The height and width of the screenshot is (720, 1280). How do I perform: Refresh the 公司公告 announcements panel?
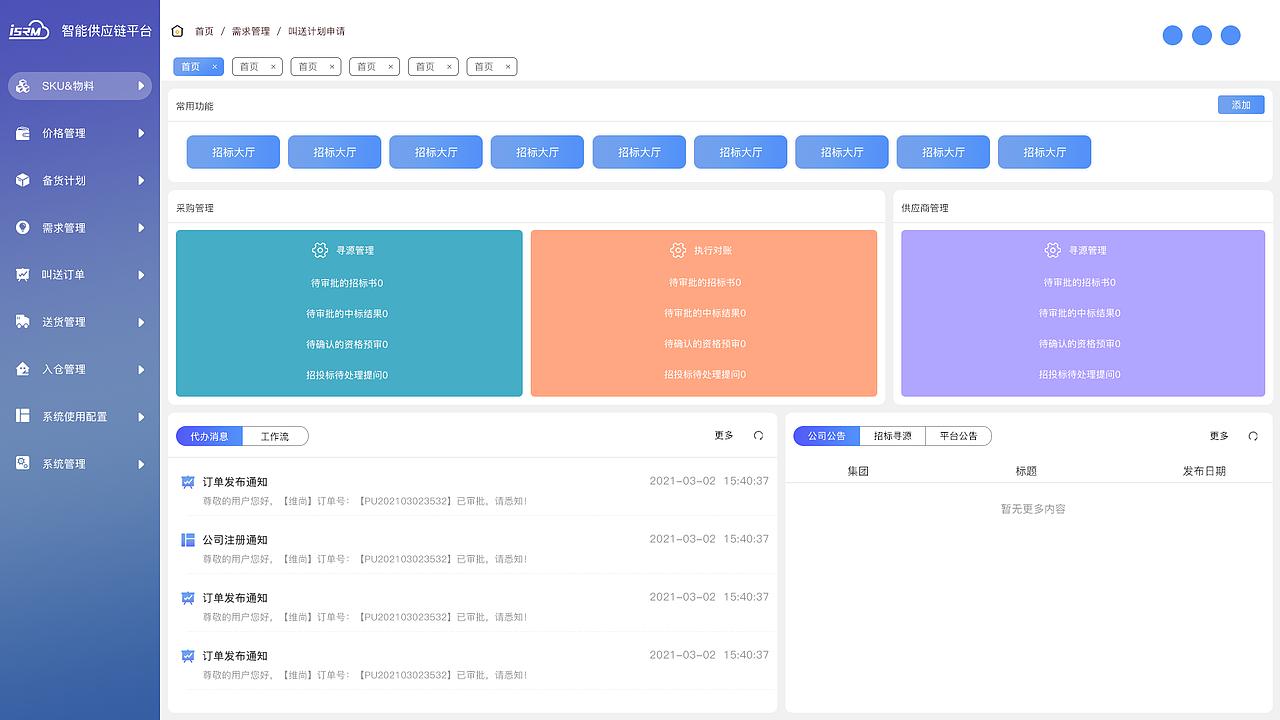click(x=1253, y=436)
